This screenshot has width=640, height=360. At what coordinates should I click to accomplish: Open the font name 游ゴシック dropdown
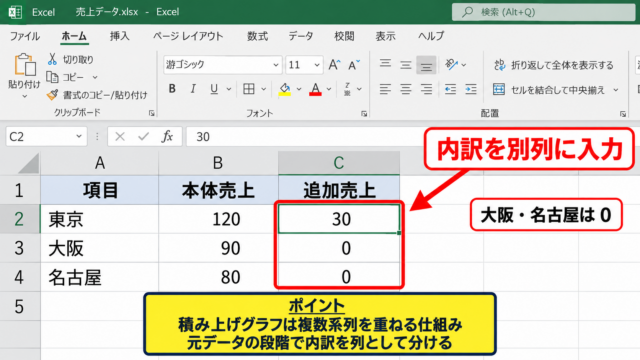276,65
